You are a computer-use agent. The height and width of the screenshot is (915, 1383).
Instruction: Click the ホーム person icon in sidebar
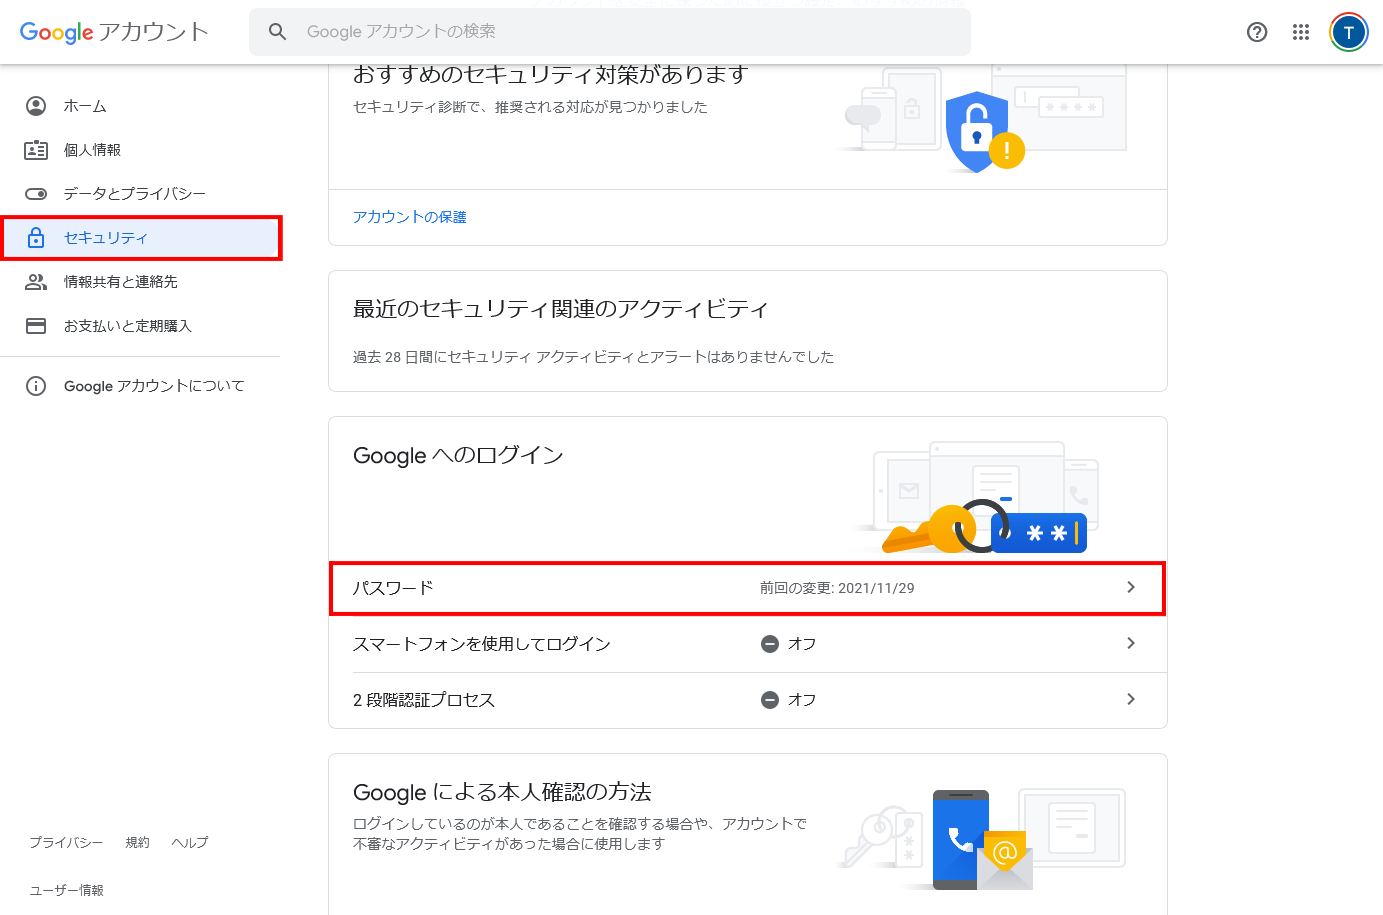(x=36, y=106)
